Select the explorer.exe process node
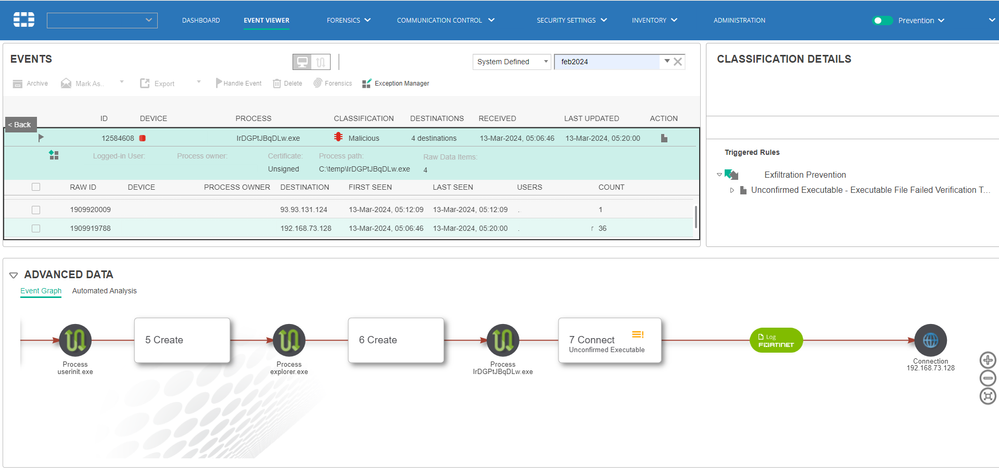The image size is (999, 470). [289, 340]
